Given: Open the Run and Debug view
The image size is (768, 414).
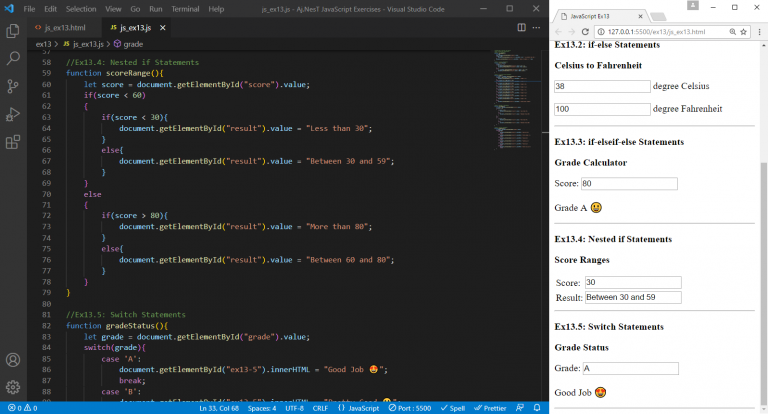Looking at the screenshot, I should [x=13, y=114].
